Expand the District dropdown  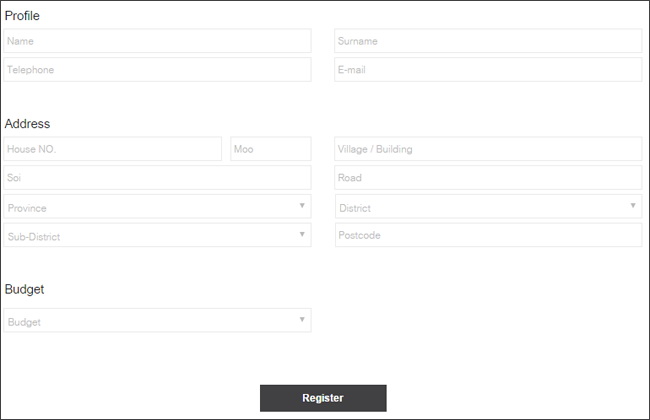click(480, 207)
